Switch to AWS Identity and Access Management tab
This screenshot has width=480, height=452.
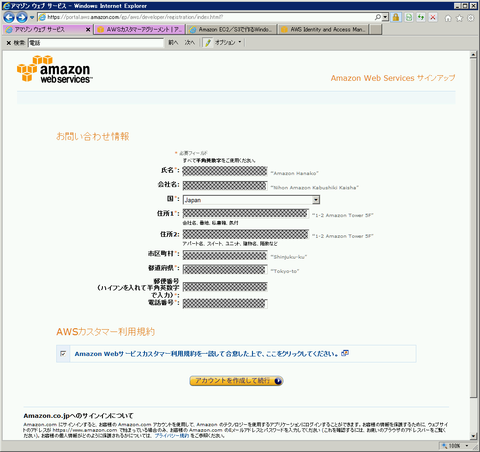pyautogui.click(x=323, y=30)
